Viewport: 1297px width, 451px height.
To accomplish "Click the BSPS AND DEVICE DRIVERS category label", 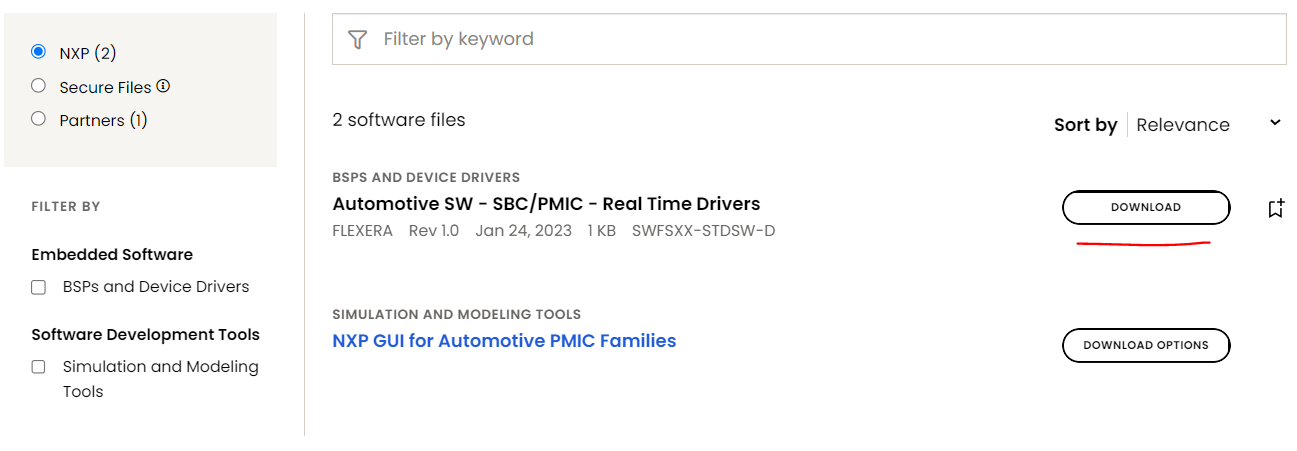I will pyautogui.click(x=426, y=177).
